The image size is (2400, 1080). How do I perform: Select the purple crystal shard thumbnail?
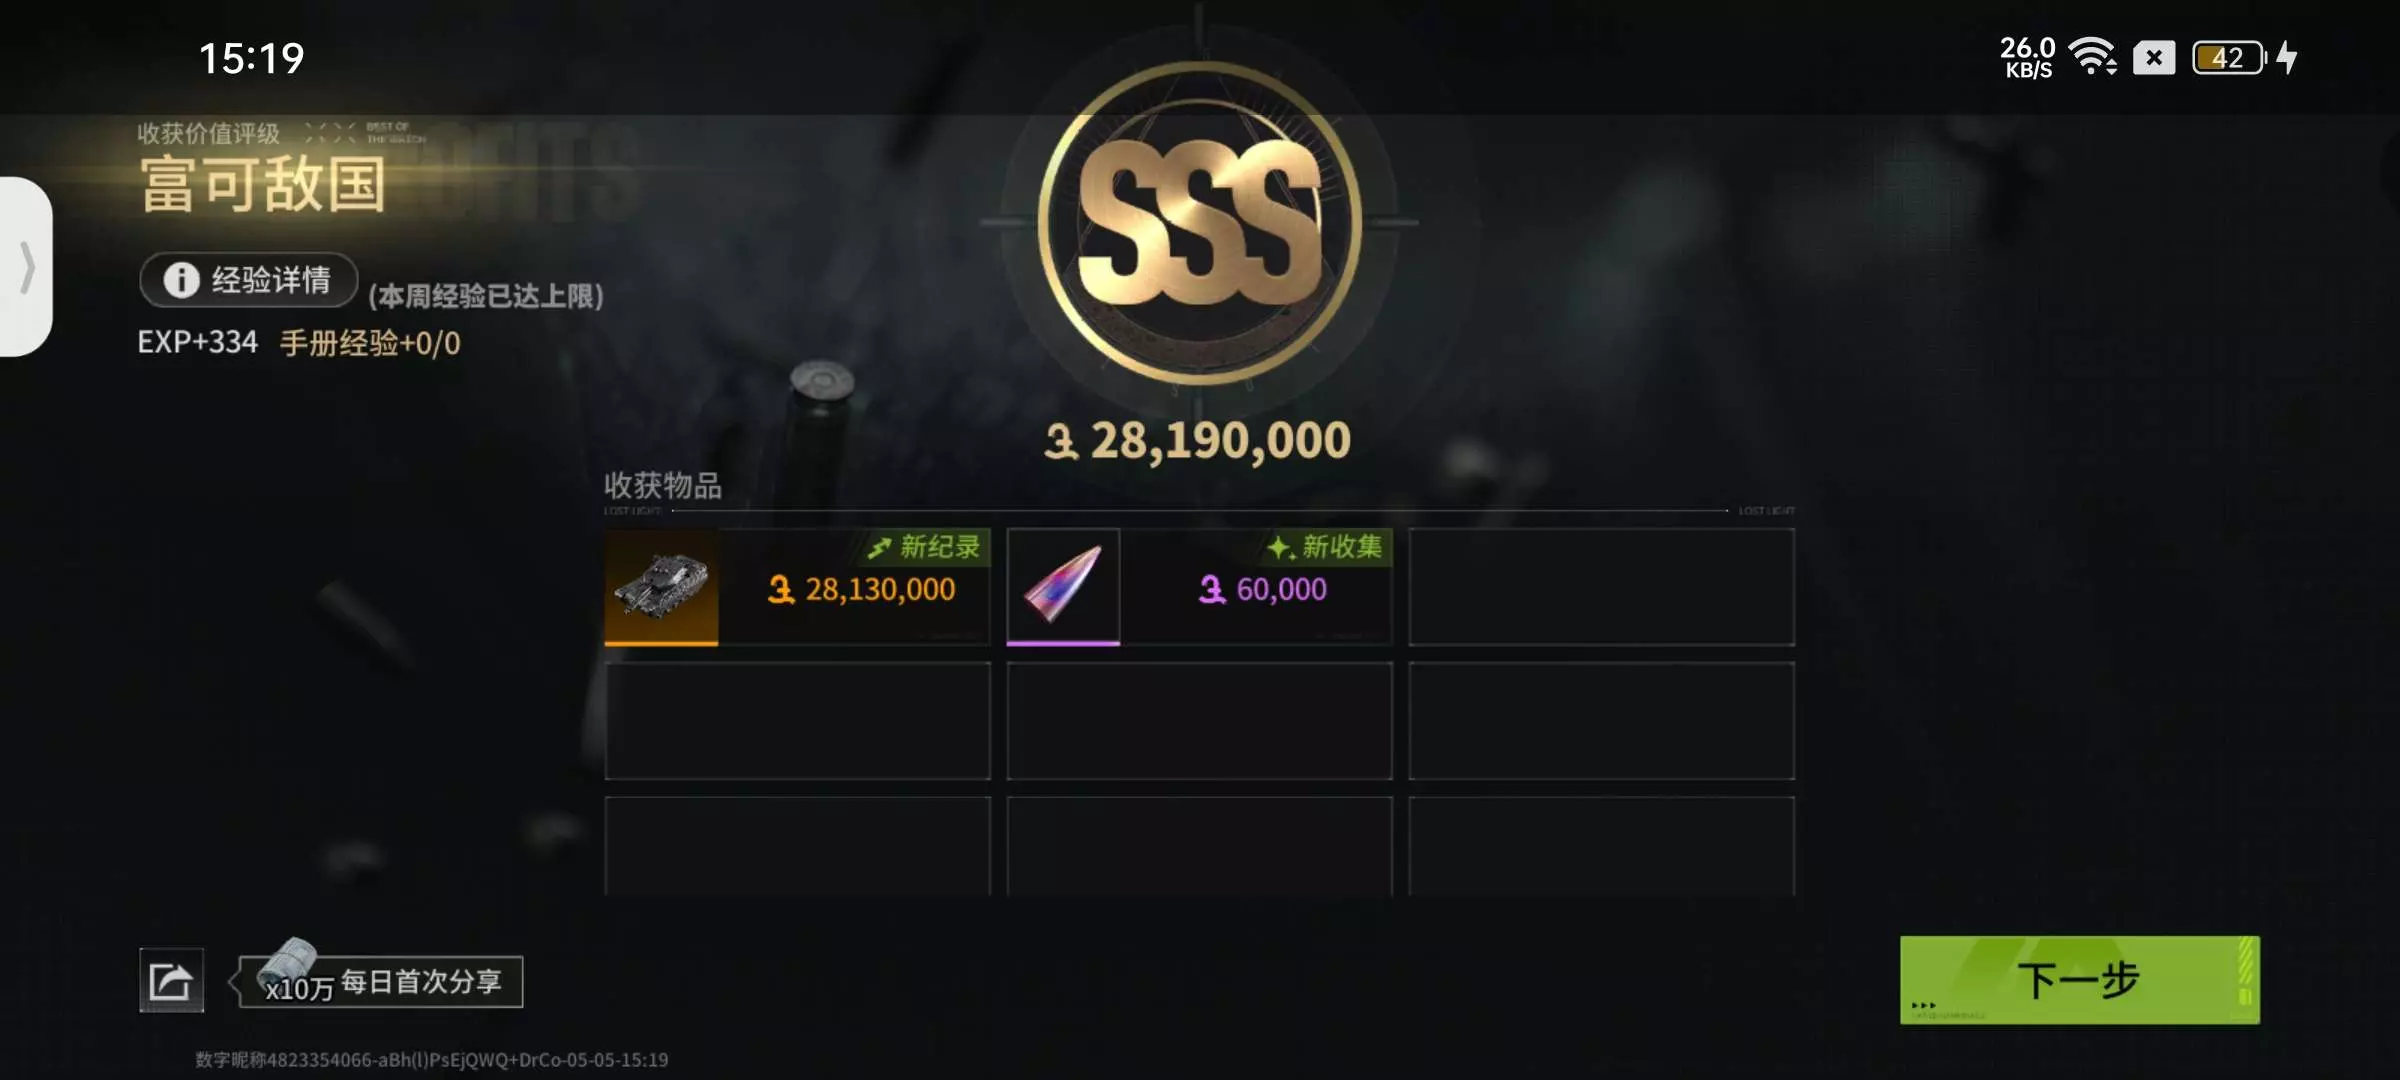[x=1063, y=587]
